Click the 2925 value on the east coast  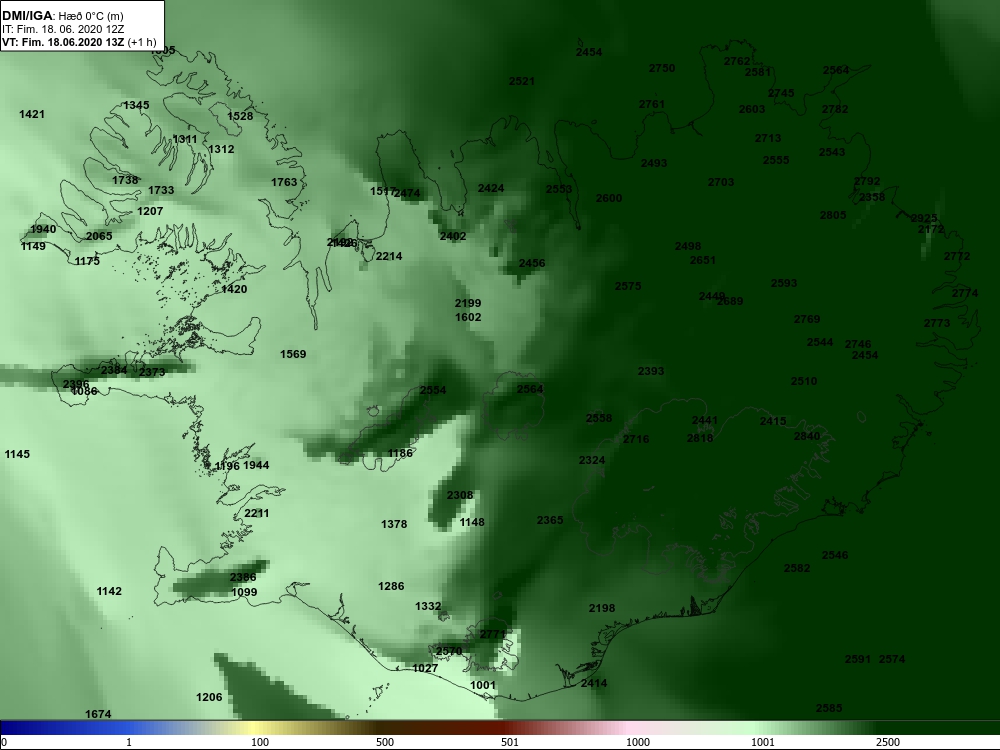924,219
